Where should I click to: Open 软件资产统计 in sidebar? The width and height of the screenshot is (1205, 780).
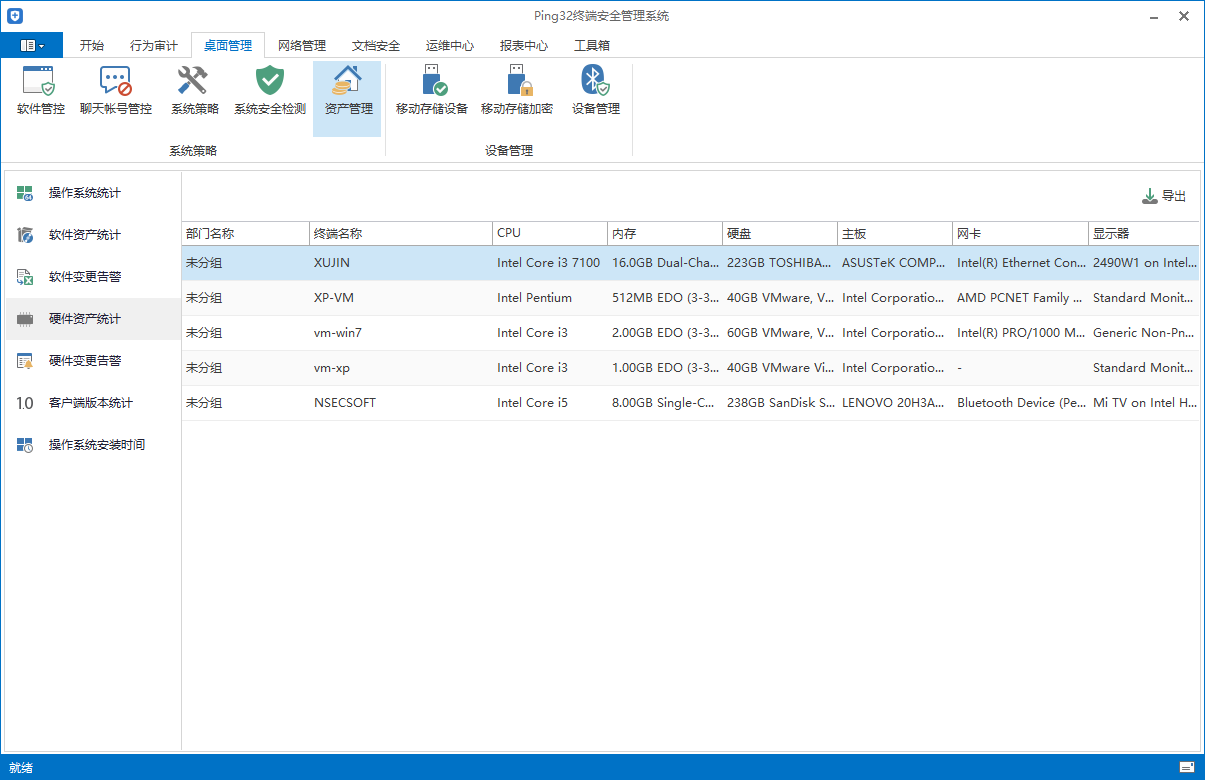(93, 235)
